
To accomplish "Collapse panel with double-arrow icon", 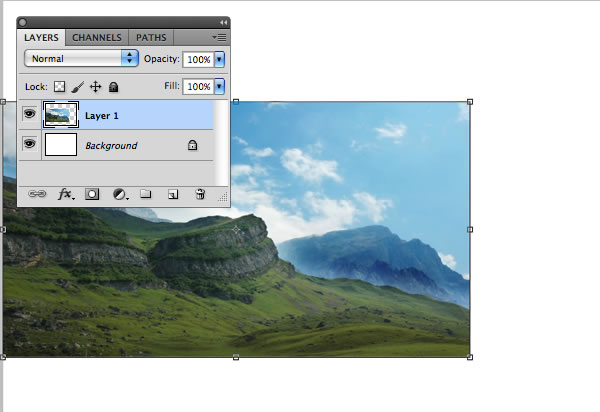I will click(x=223, y=23).
